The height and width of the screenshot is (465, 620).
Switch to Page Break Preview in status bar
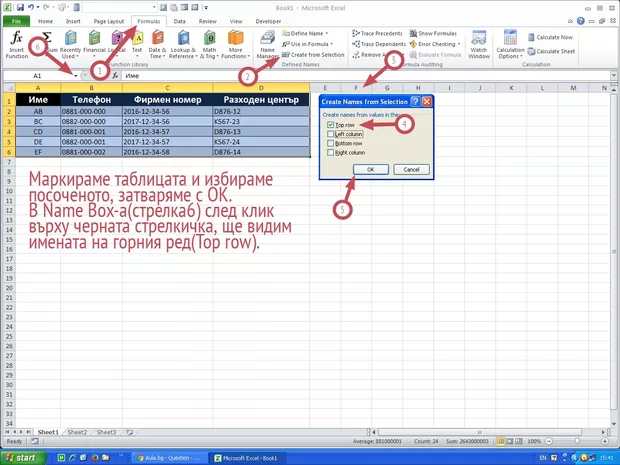point(519,441)
